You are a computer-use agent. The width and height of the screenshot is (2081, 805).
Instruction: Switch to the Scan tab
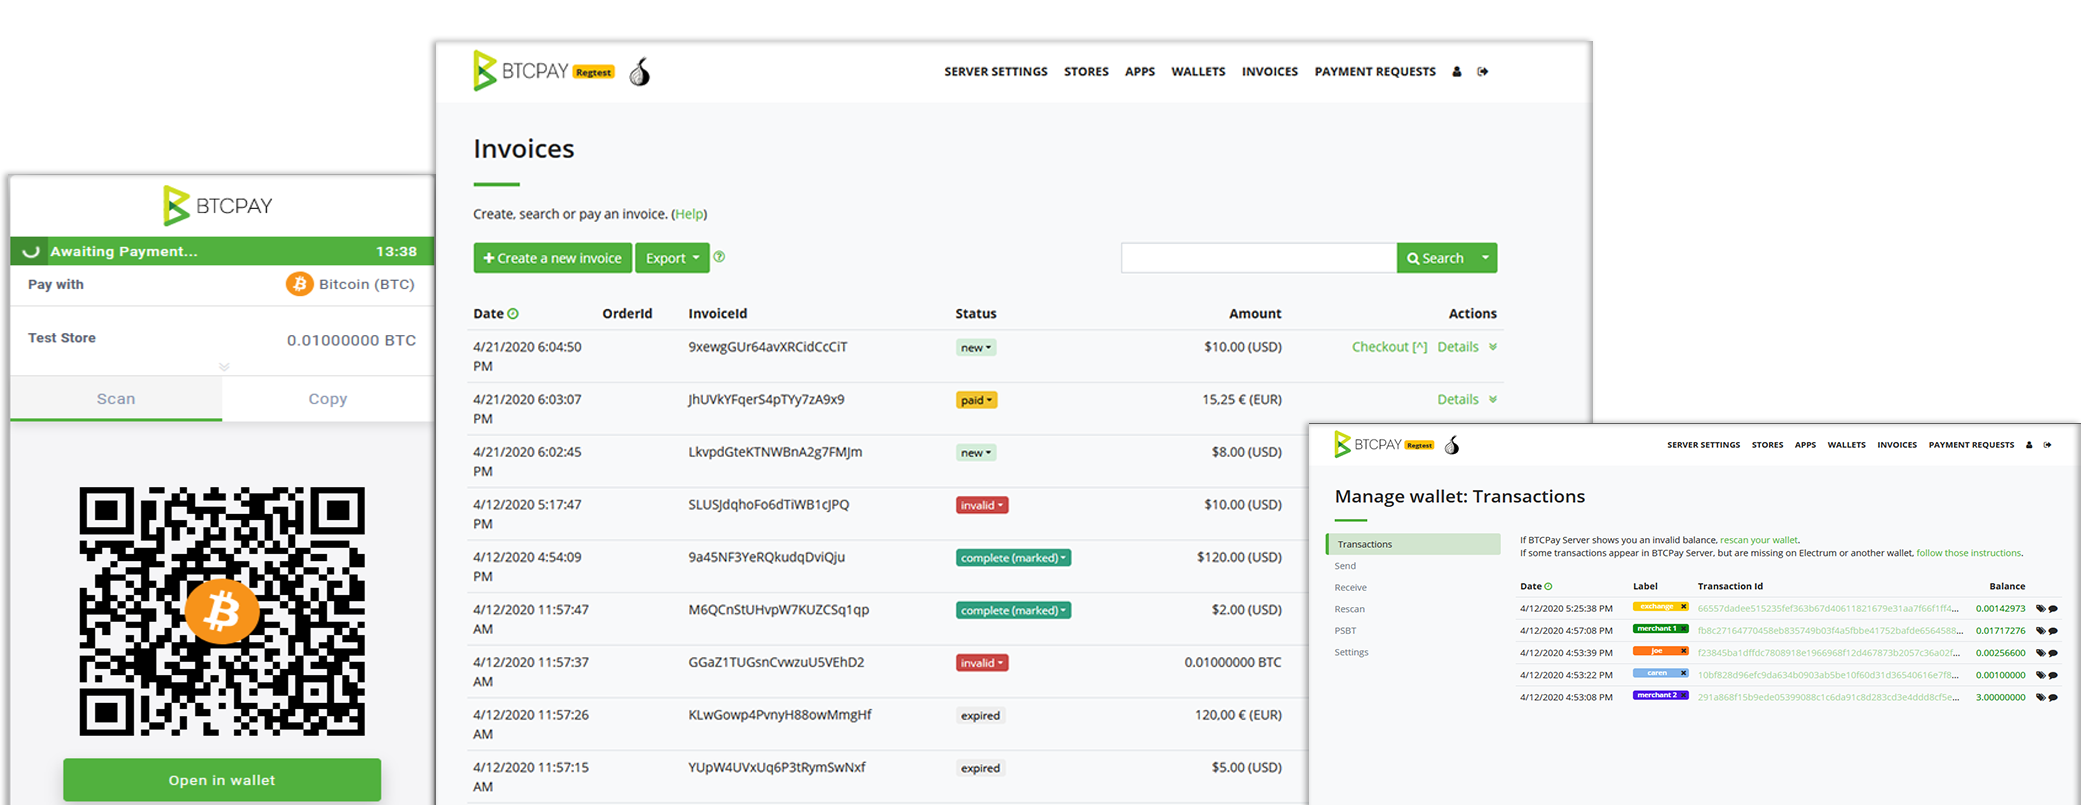pyautogui.click(x=116, y=399)
